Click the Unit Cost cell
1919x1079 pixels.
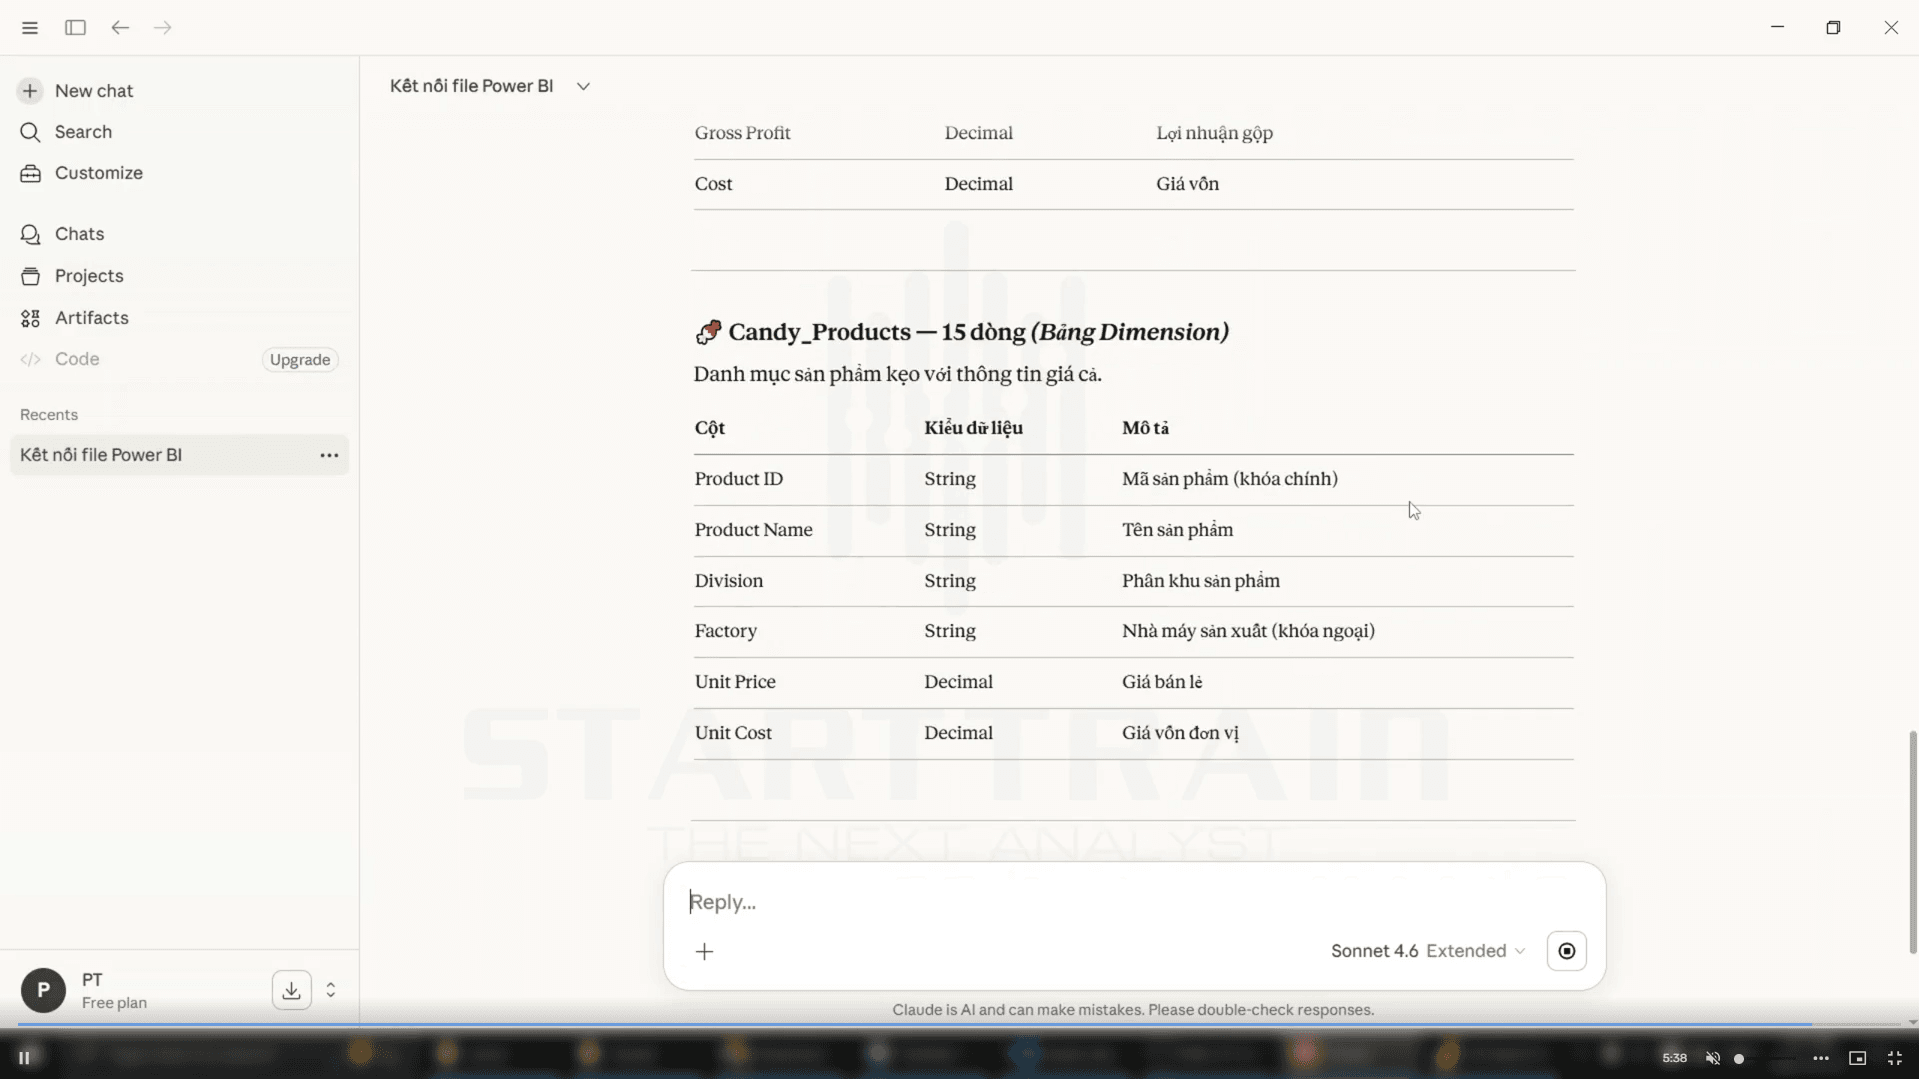pos(733,733)
